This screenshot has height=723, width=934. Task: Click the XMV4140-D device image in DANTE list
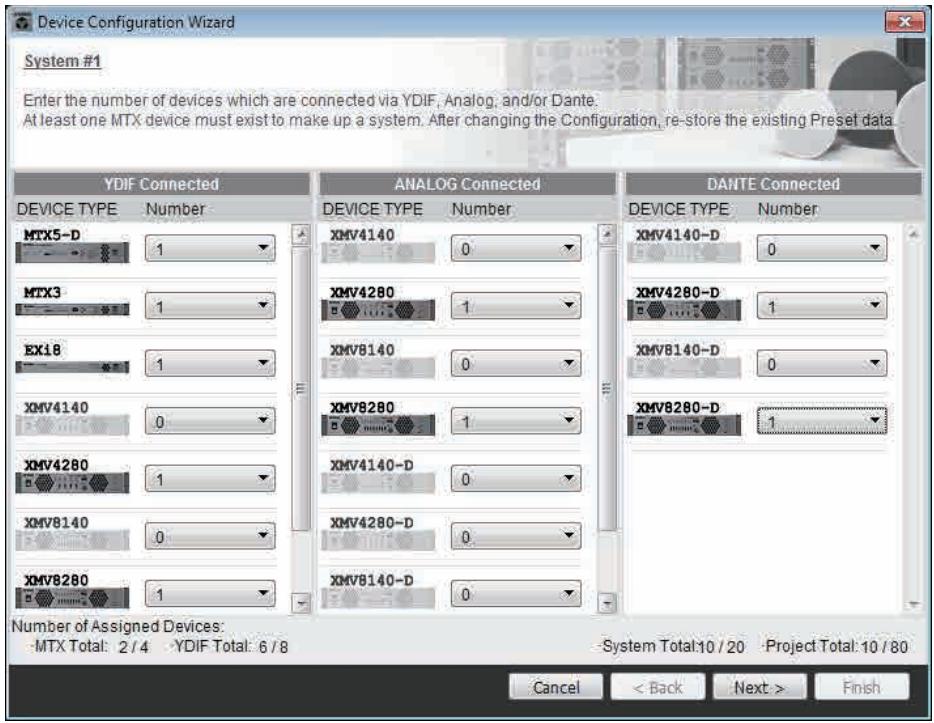coord(684,253)
